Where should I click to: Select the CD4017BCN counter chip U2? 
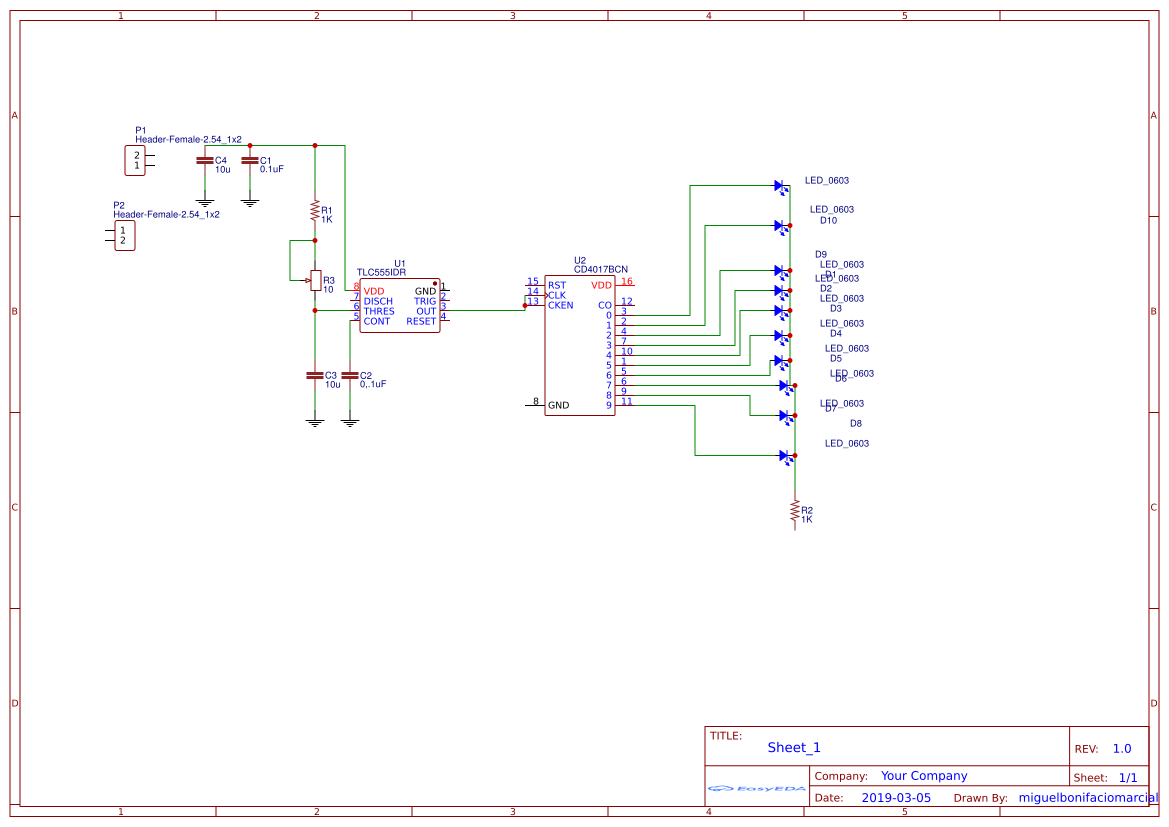click(579, 345)
